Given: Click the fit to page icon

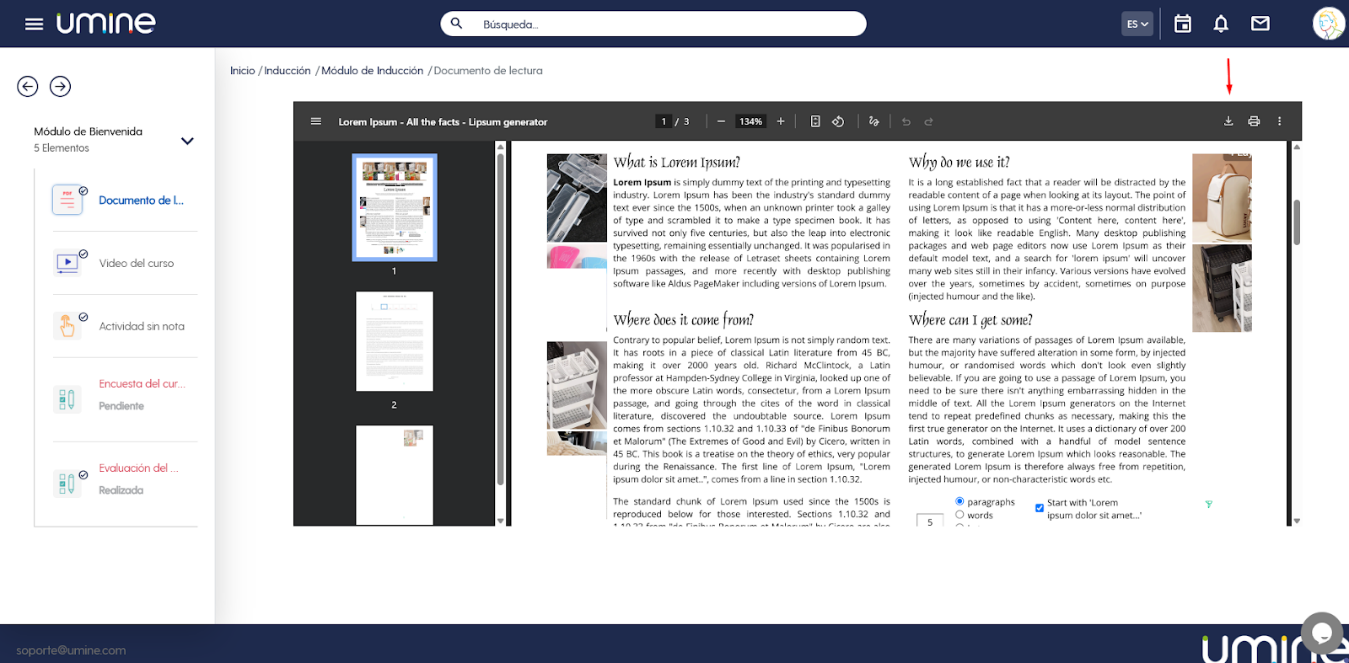Looking at the screenshot, I should click(815, 121).
